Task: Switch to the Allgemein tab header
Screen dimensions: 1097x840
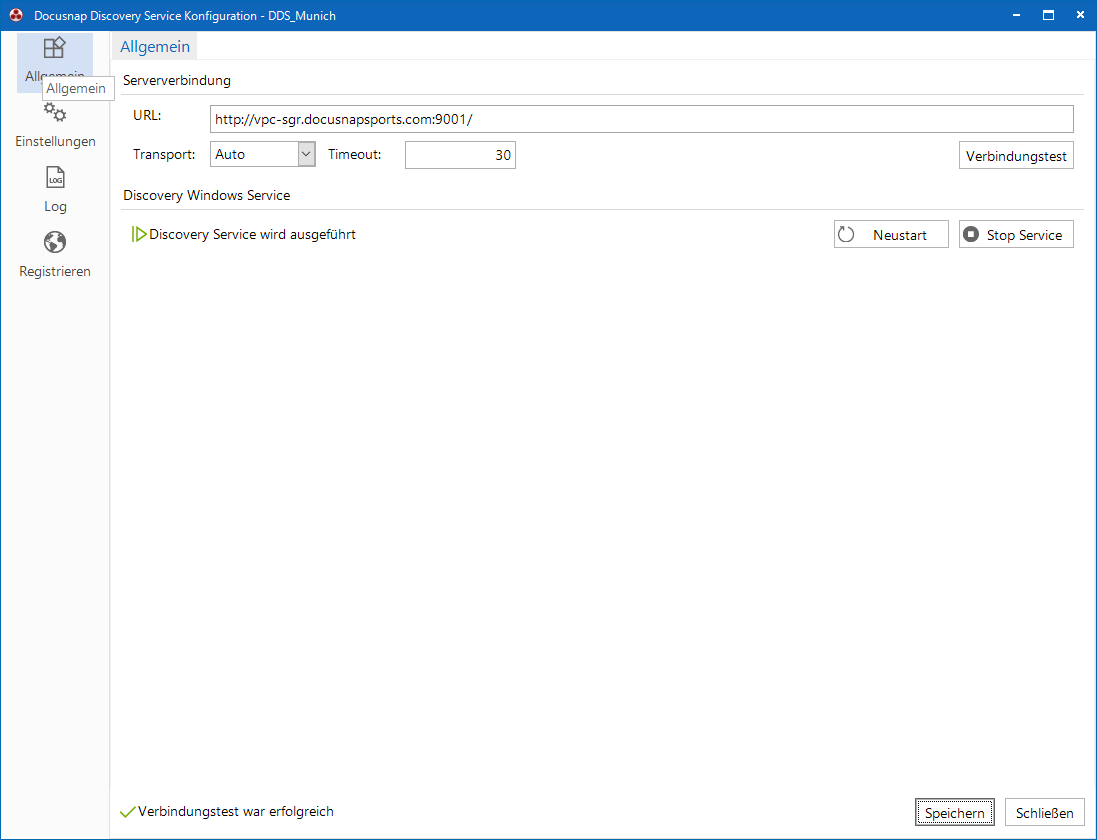Action: [155, 46]
